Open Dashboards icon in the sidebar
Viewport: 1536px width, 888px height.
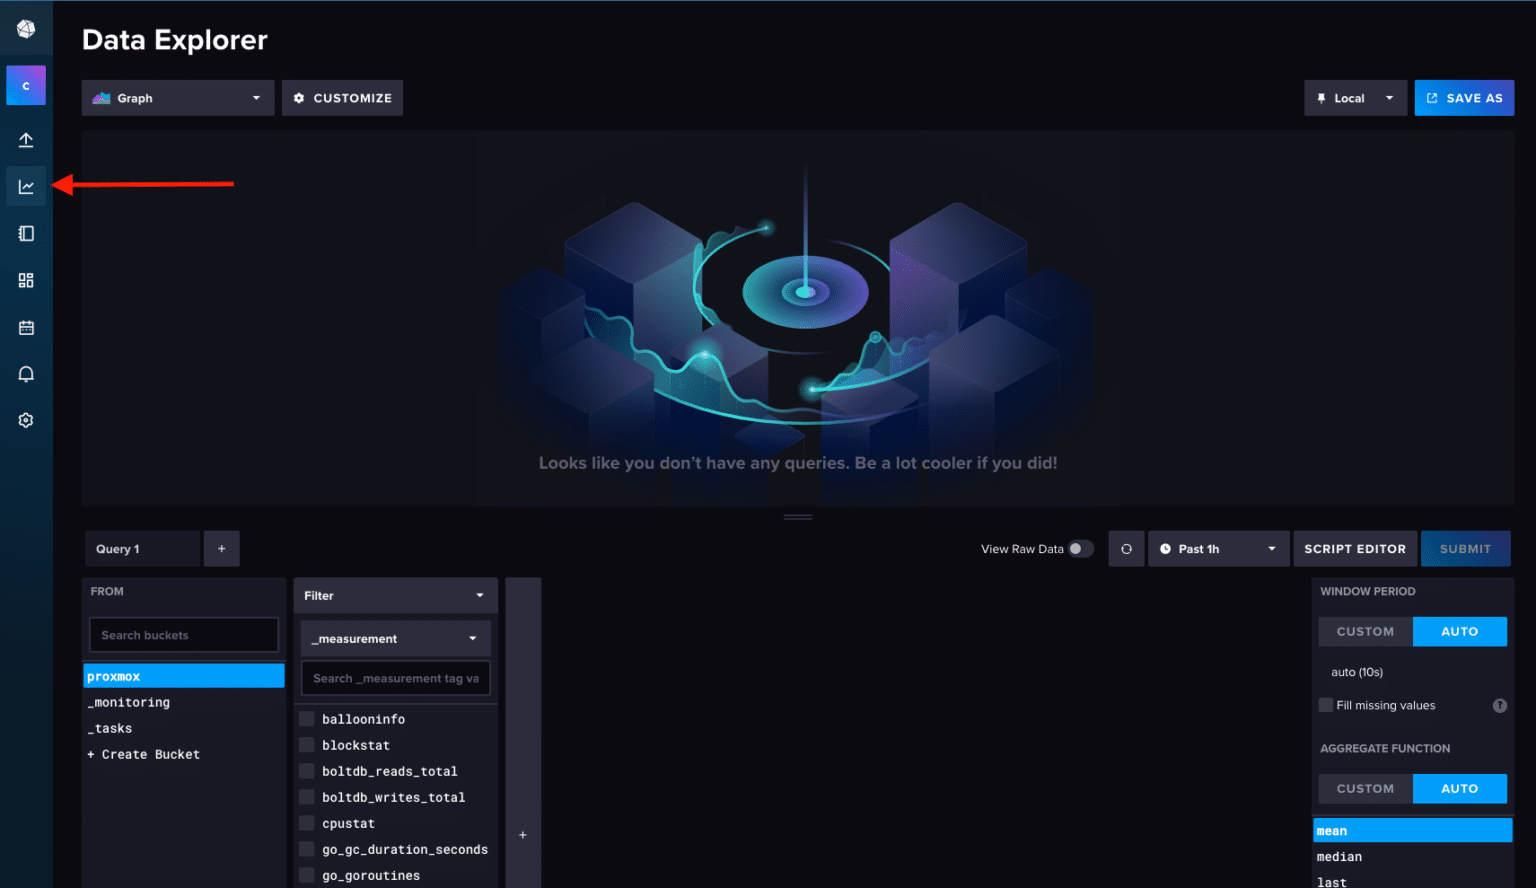pos(26,281)
